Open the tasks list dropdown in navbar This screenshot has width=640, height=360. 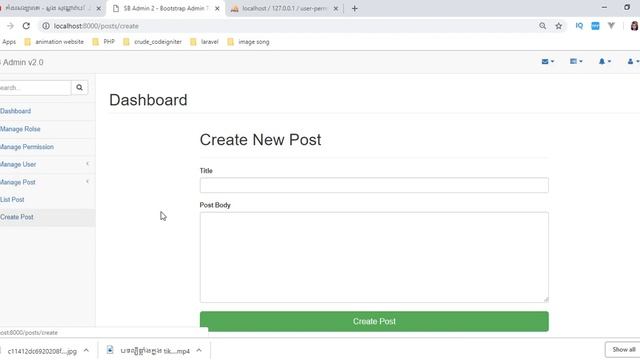pyautogui.click(x=576, y=61)
